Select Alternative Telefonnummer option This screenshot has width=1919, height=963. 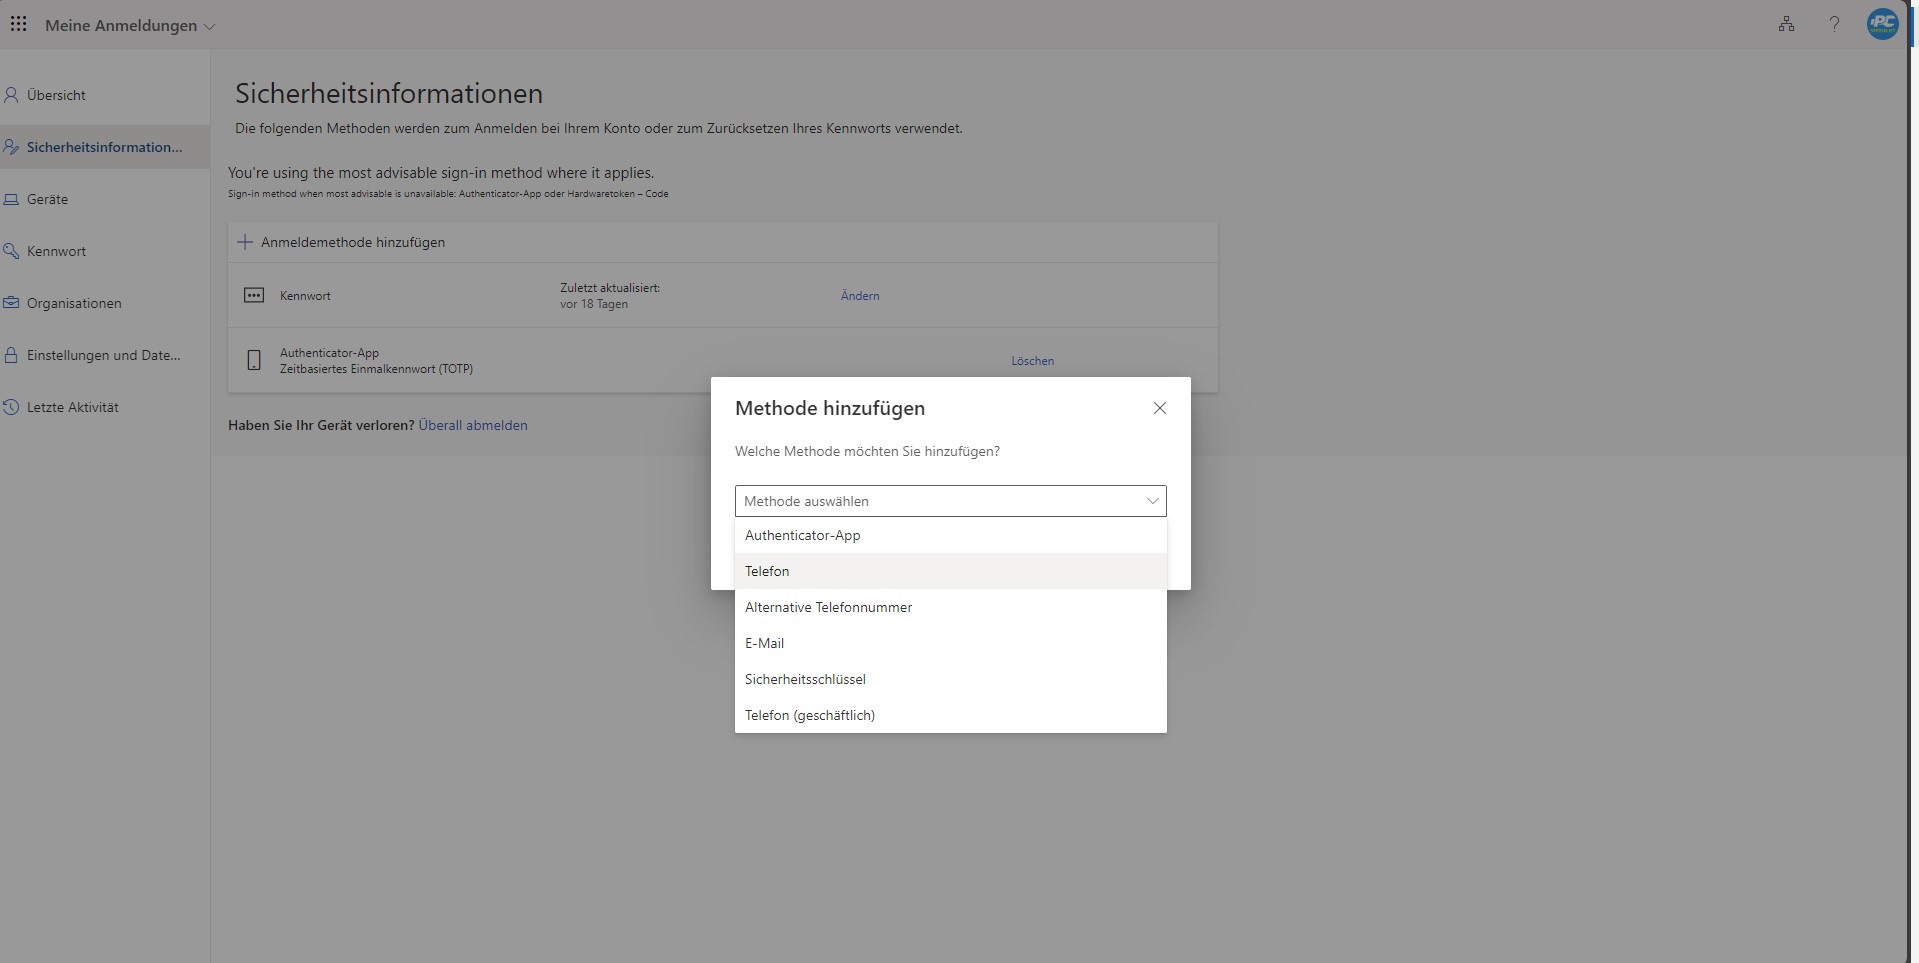tap(828, 607)
